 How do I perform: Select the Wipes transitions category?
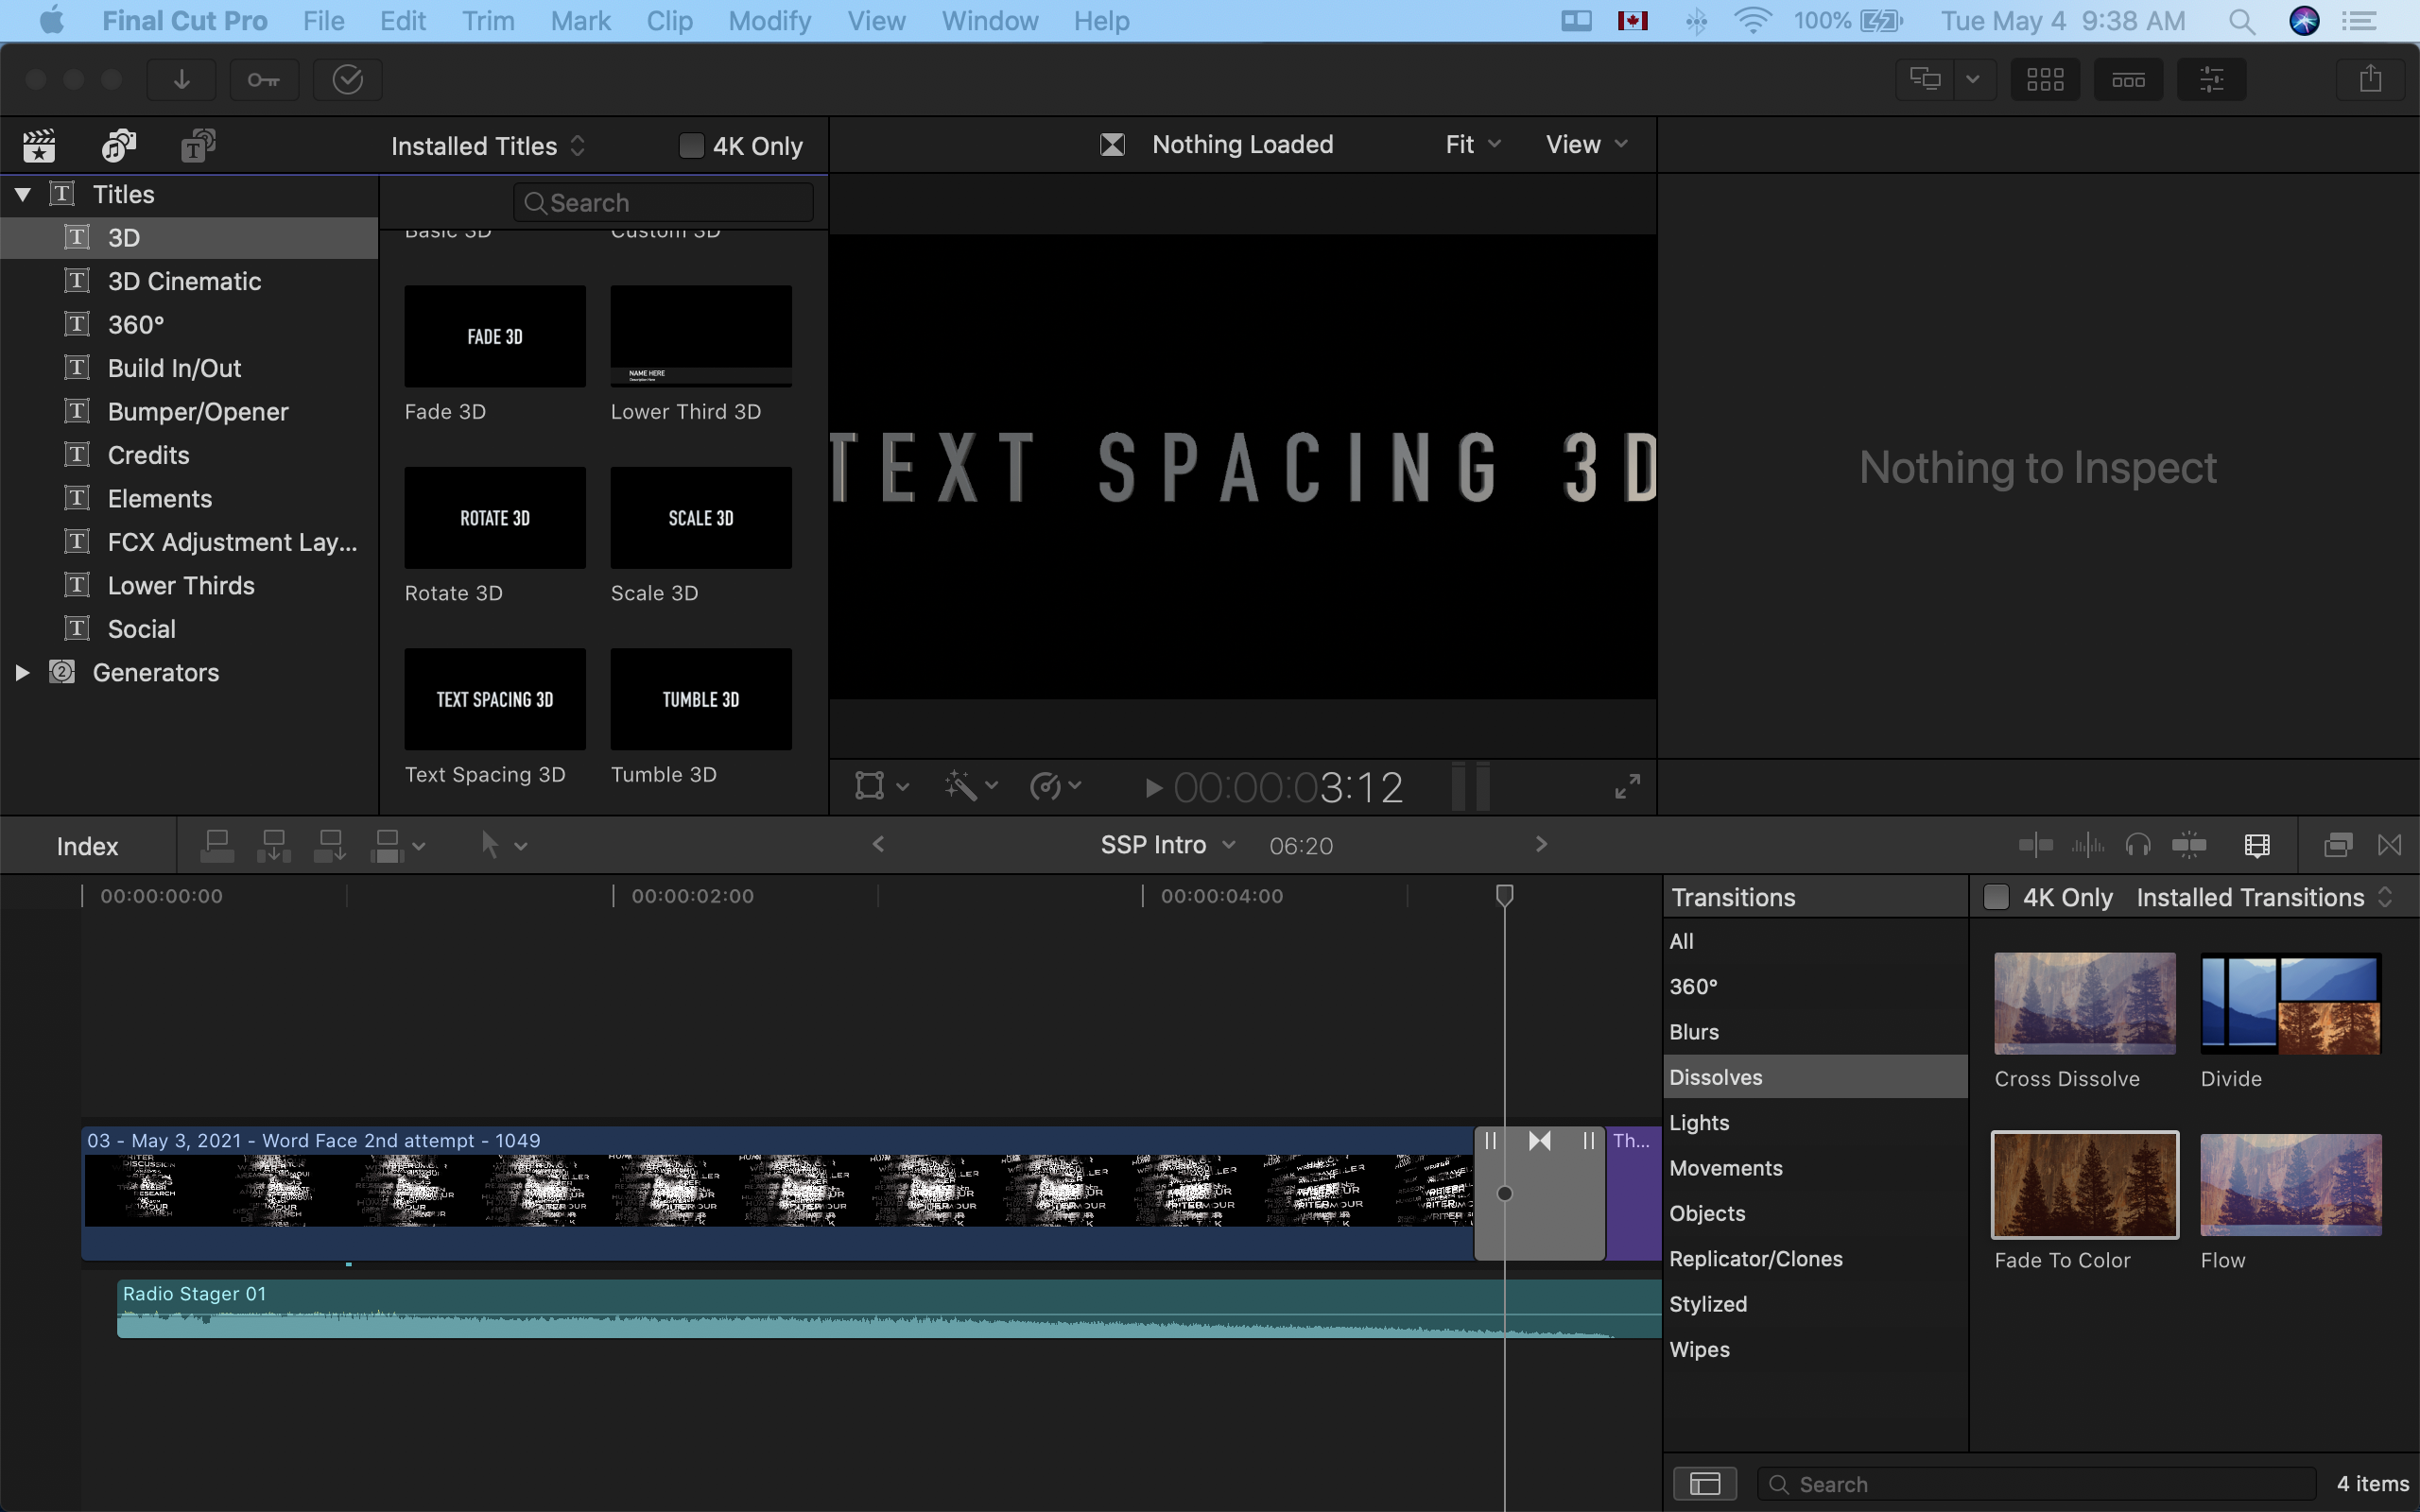pyautogui.click(x=1815, y=1349)
